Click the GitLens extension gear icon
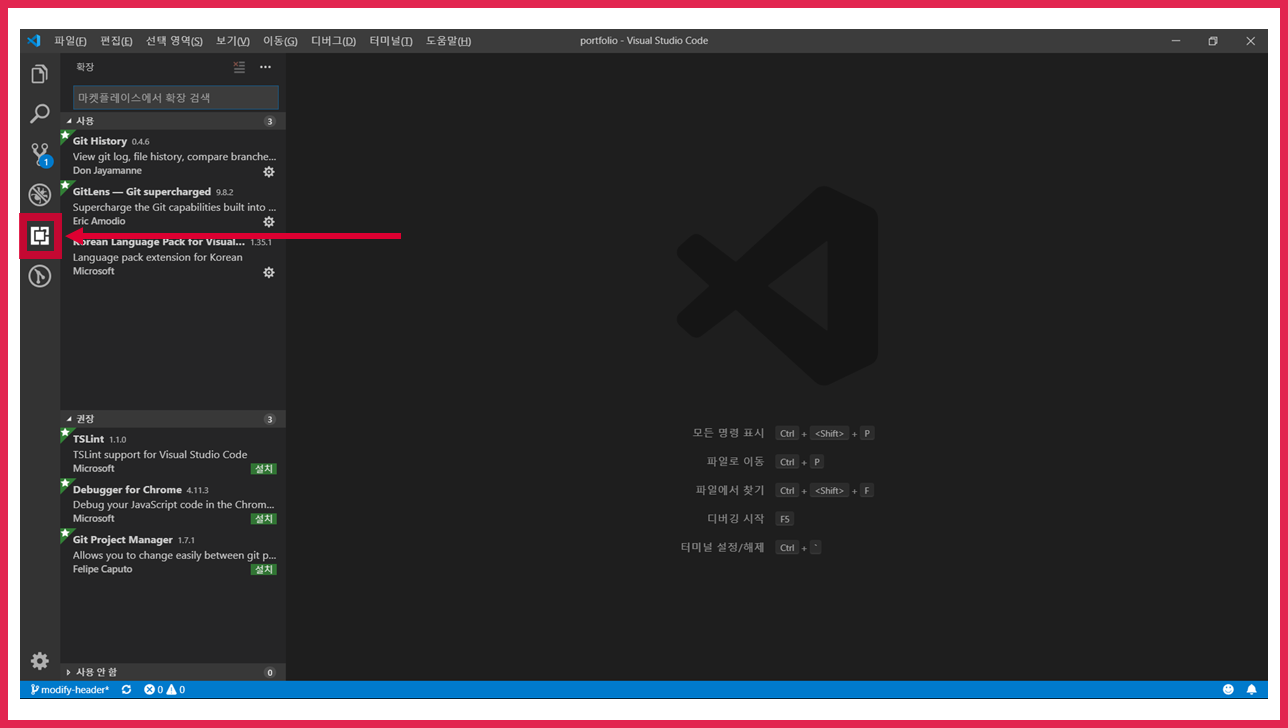The height and width of the screenshot is (728, 1288). (x=268, y=221)
